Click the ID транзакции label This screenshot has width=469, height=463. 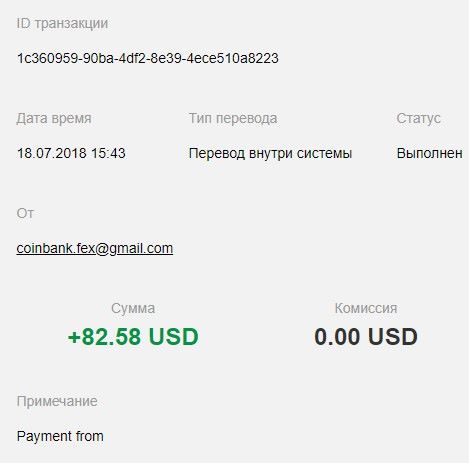[62, 23]
